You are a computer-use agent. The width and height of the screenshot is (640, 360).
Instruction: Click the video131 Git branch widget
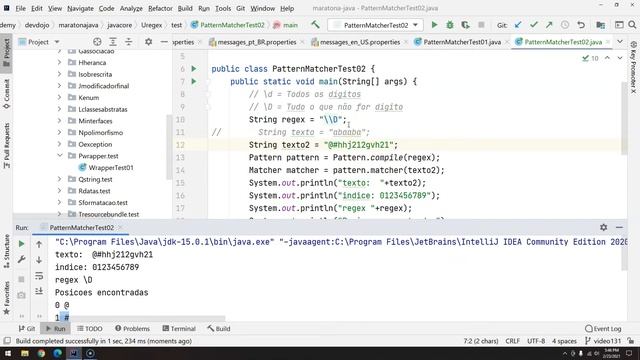pos(603,340)
